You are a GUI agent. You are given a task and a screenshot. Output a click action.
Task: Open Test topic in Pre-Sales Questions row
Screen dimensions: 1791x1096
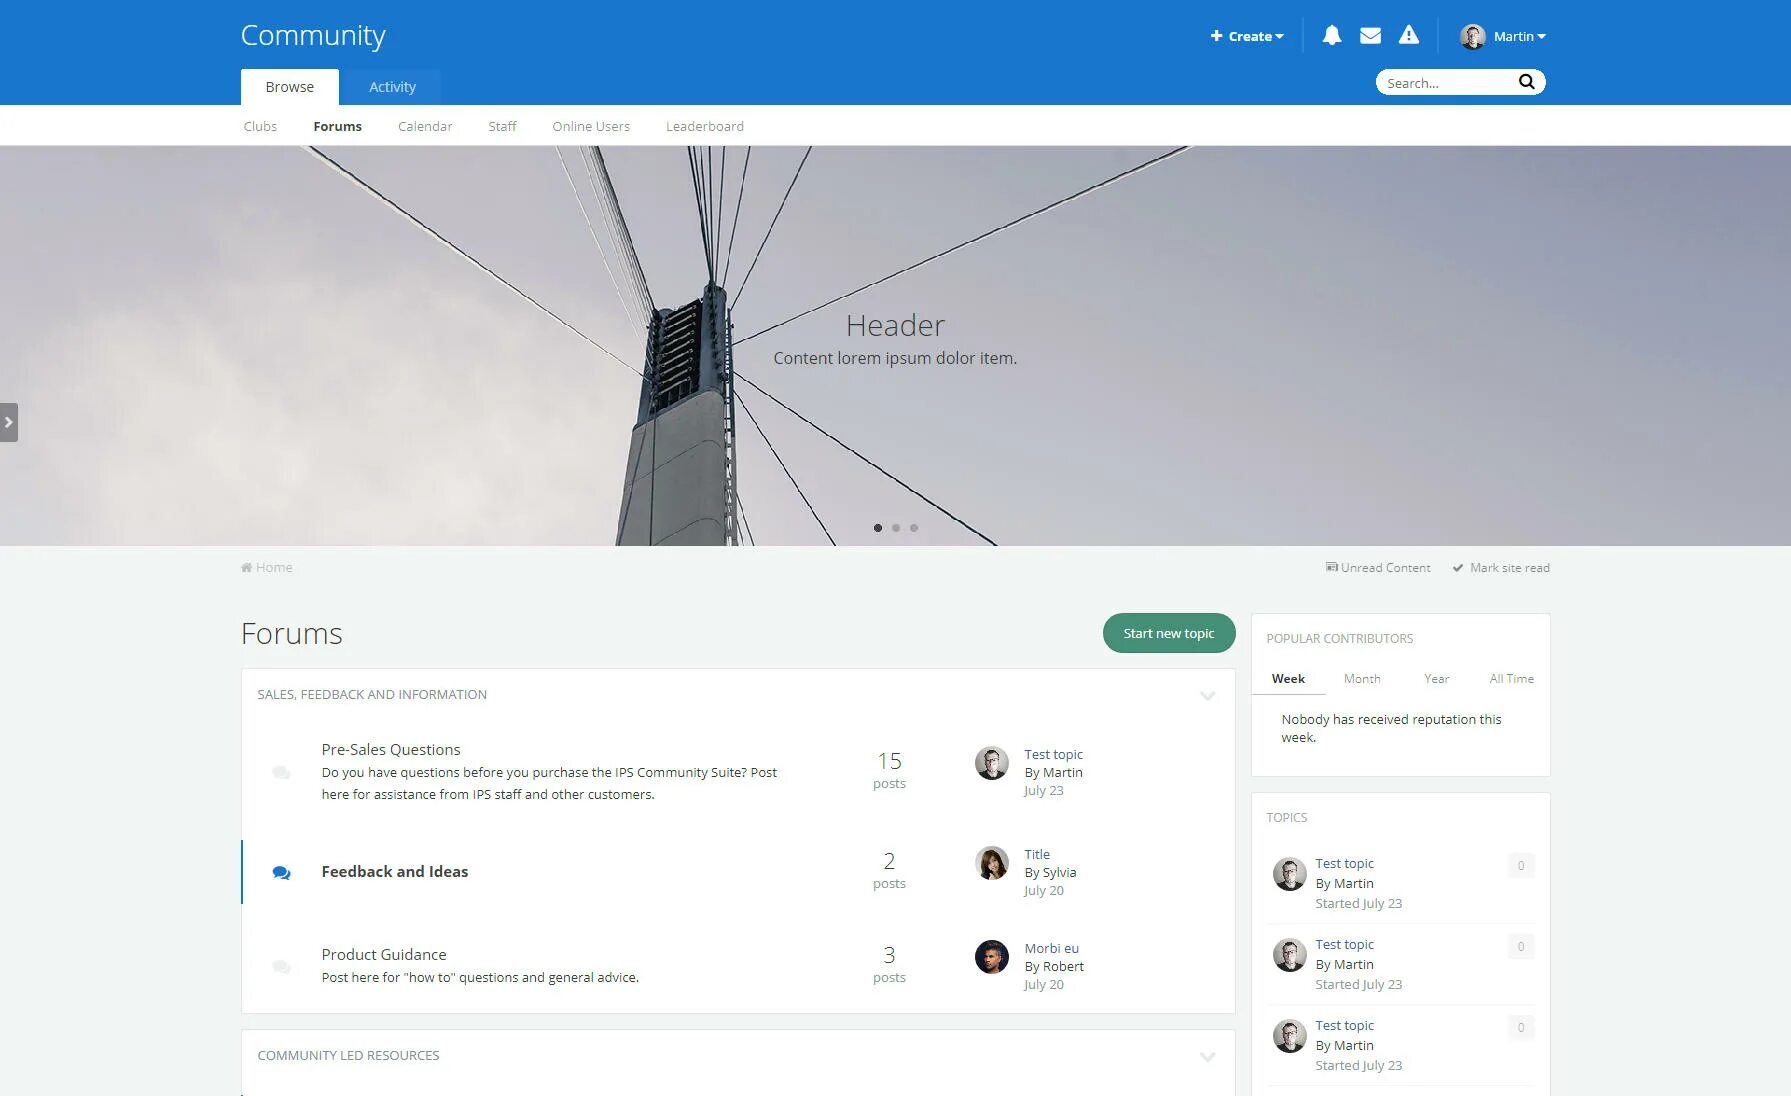(x=1053, y=754)
